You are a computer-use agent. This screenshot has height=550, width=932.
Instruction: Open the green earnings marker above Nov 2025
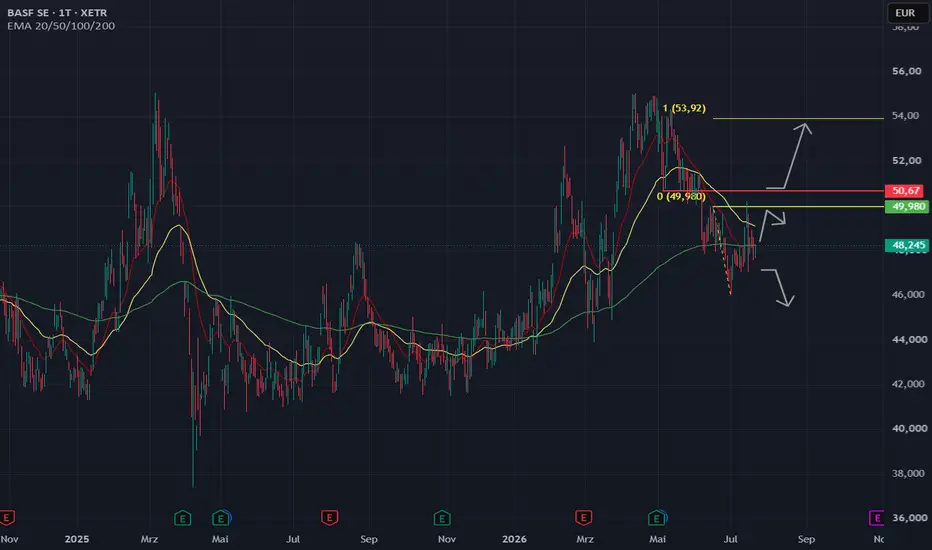point(442,518)
